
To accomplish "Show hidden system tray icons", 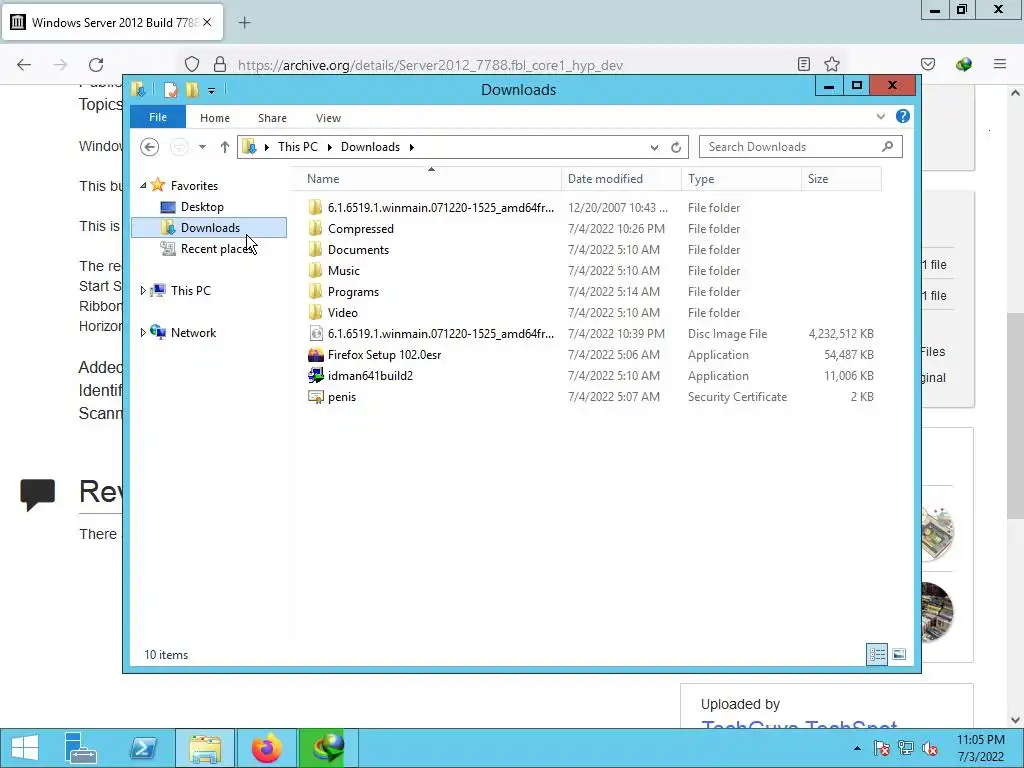I will [x=857, y=748].
